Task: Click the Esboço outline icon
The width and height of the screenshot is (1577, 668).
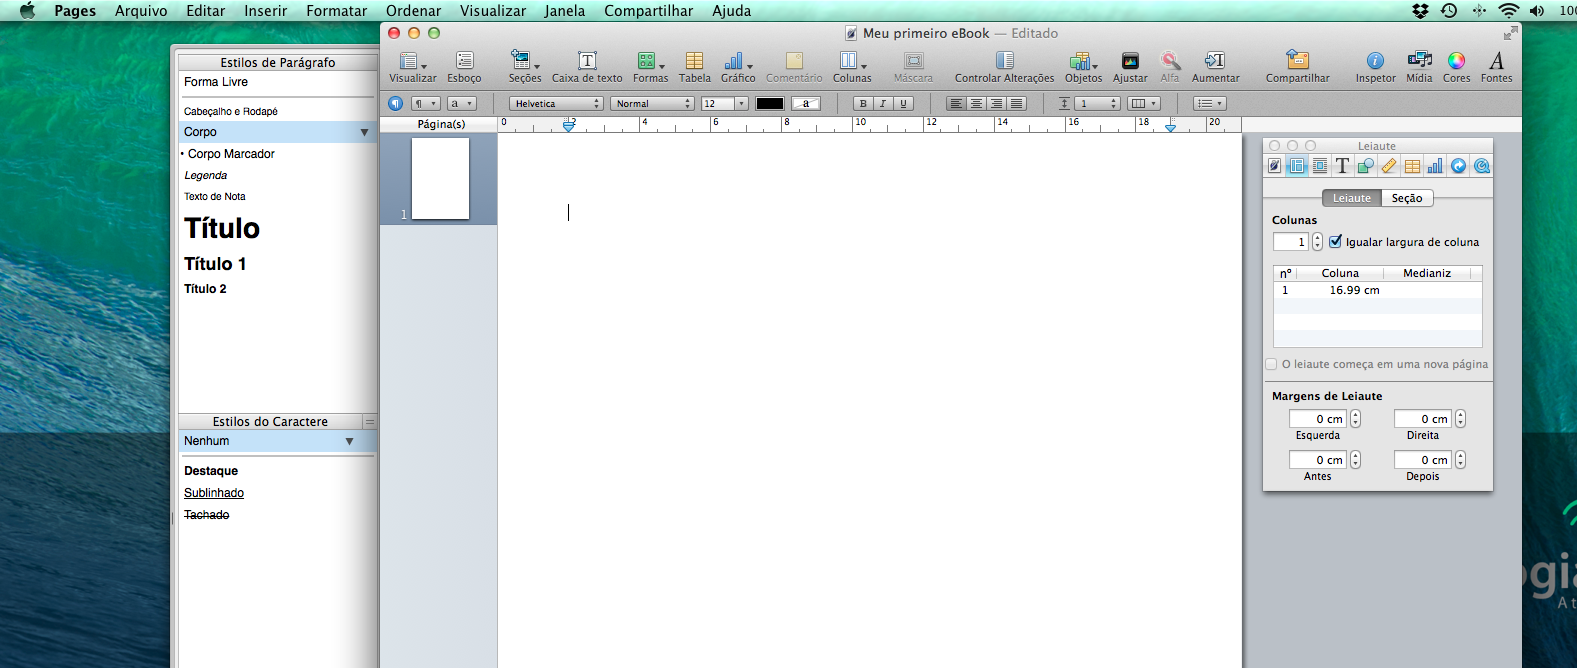Action: (x=464, y=61)
